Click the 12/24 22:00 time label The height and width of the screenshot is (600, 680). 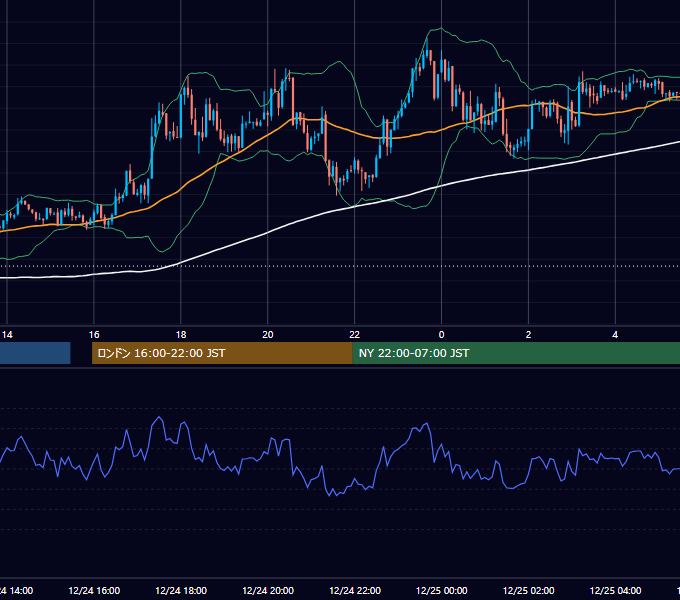point(355,590)
